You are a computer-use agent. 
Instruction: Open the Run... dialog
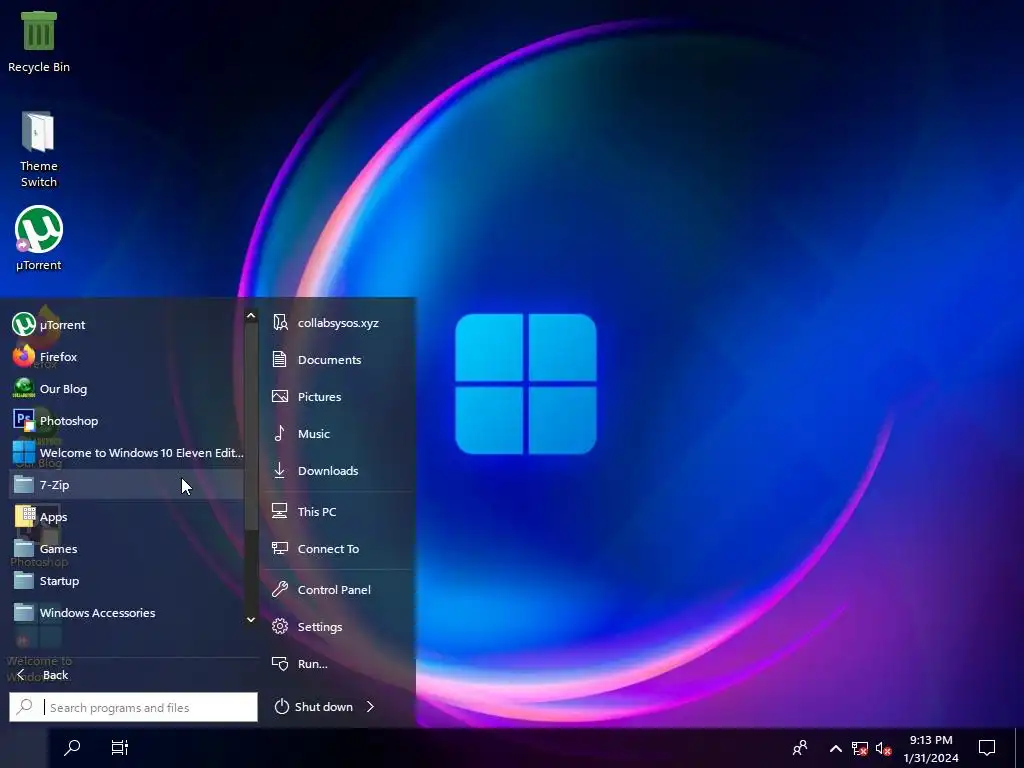click(x=338, y=664)
